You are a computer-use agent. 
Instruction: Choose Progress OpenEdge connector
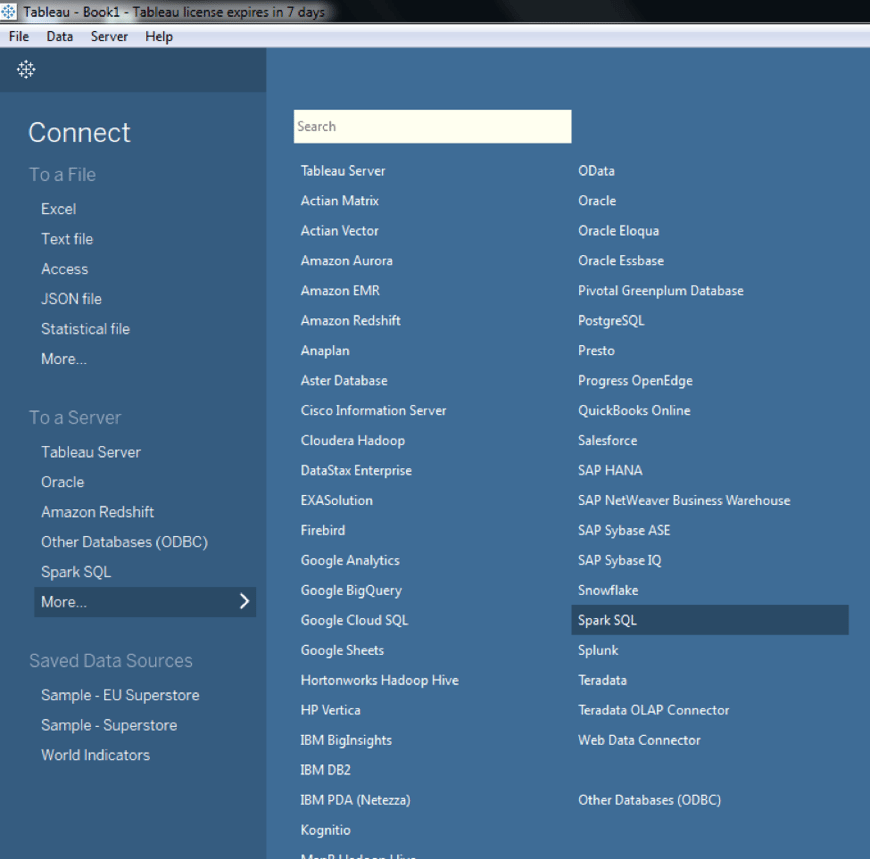(635, 381)
